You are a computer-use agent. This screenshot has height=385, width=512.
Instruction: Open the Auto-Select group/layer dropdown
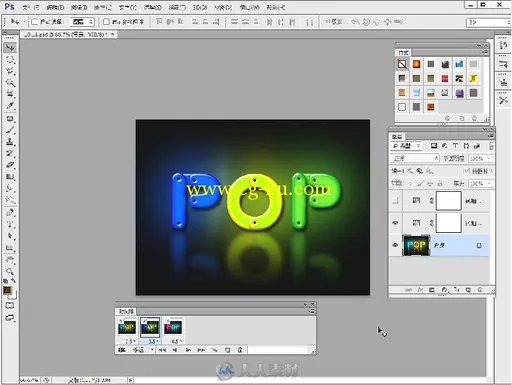[82, 22]
